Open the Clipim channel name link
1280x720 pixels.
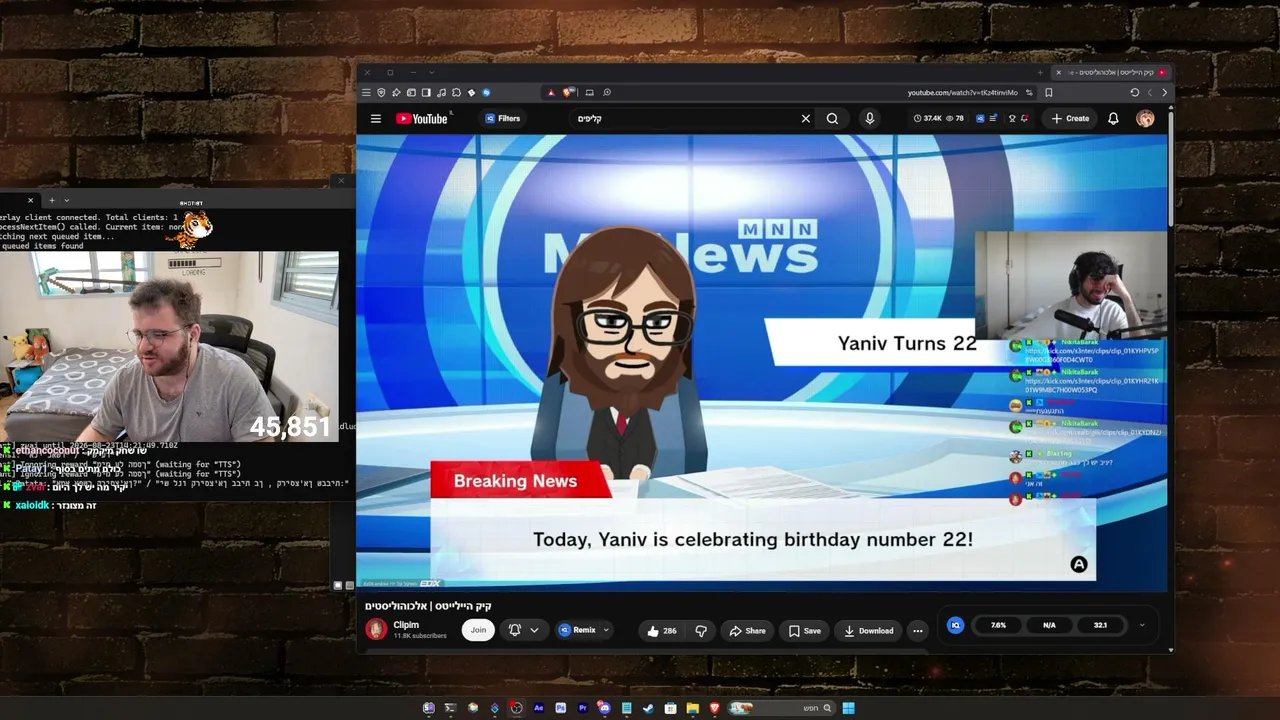click(x=406, y=625)
